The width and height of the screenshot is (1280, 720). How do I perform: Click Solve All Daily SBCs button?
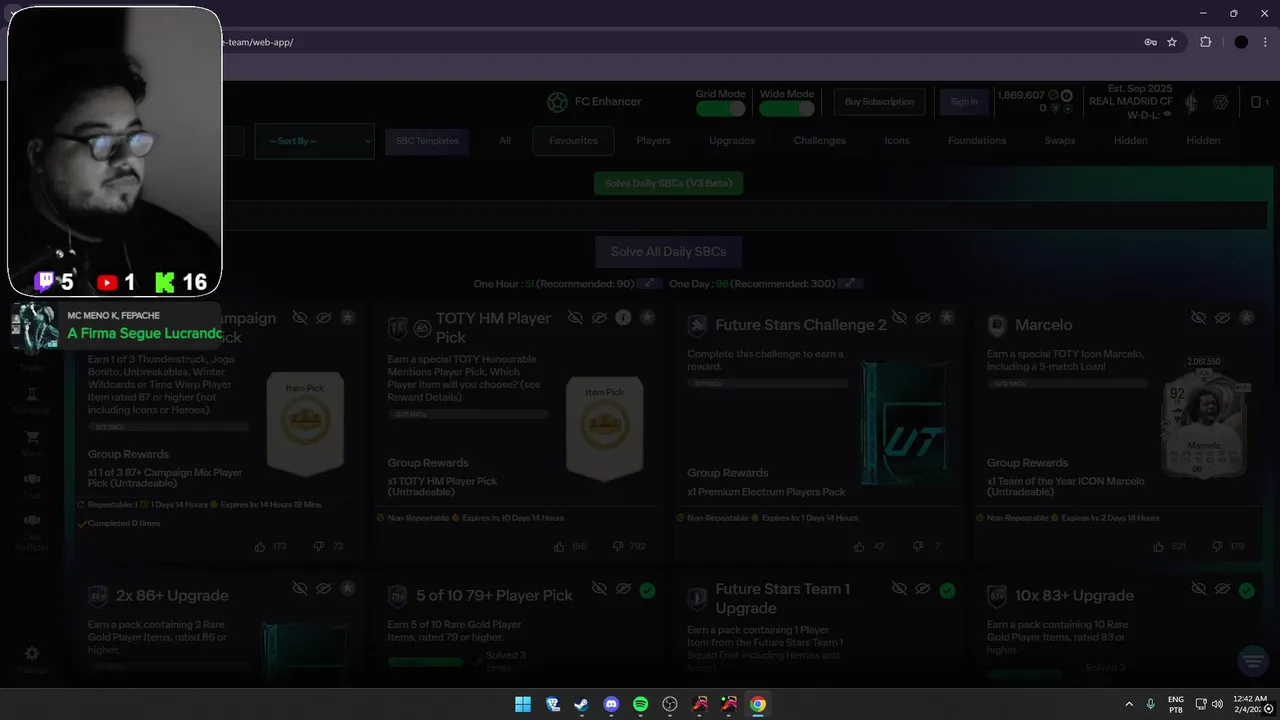click(x=668, y=251)
